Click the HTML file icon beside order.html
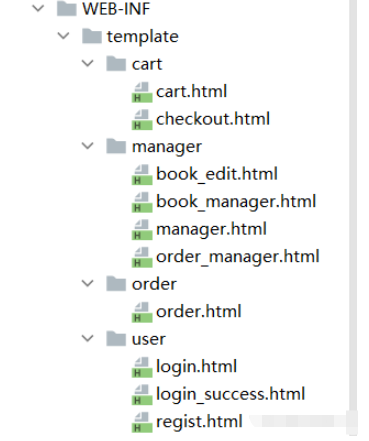 pos(142,312)
